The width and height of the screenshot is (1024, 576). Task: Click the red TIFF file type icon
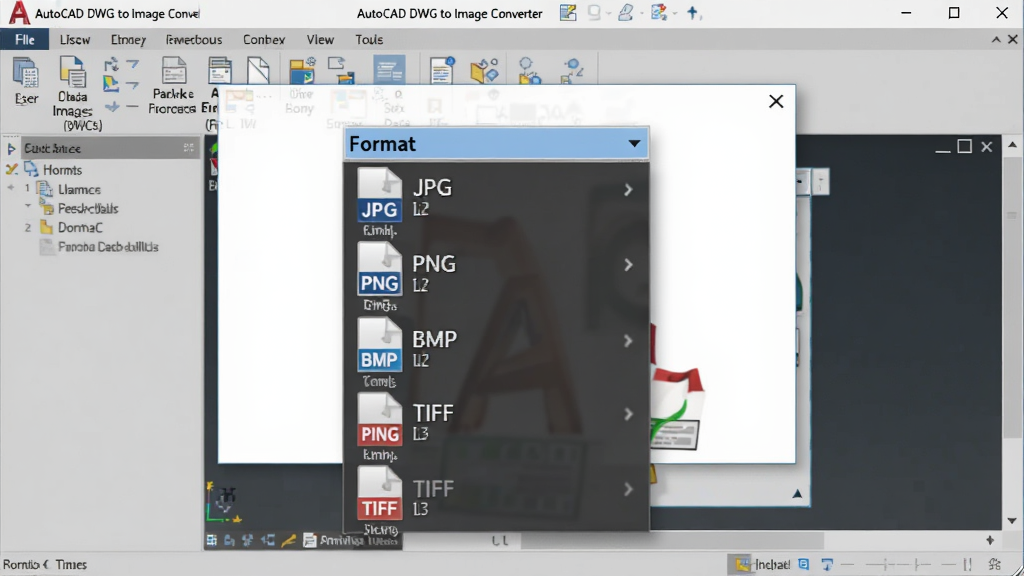[379, 494]
